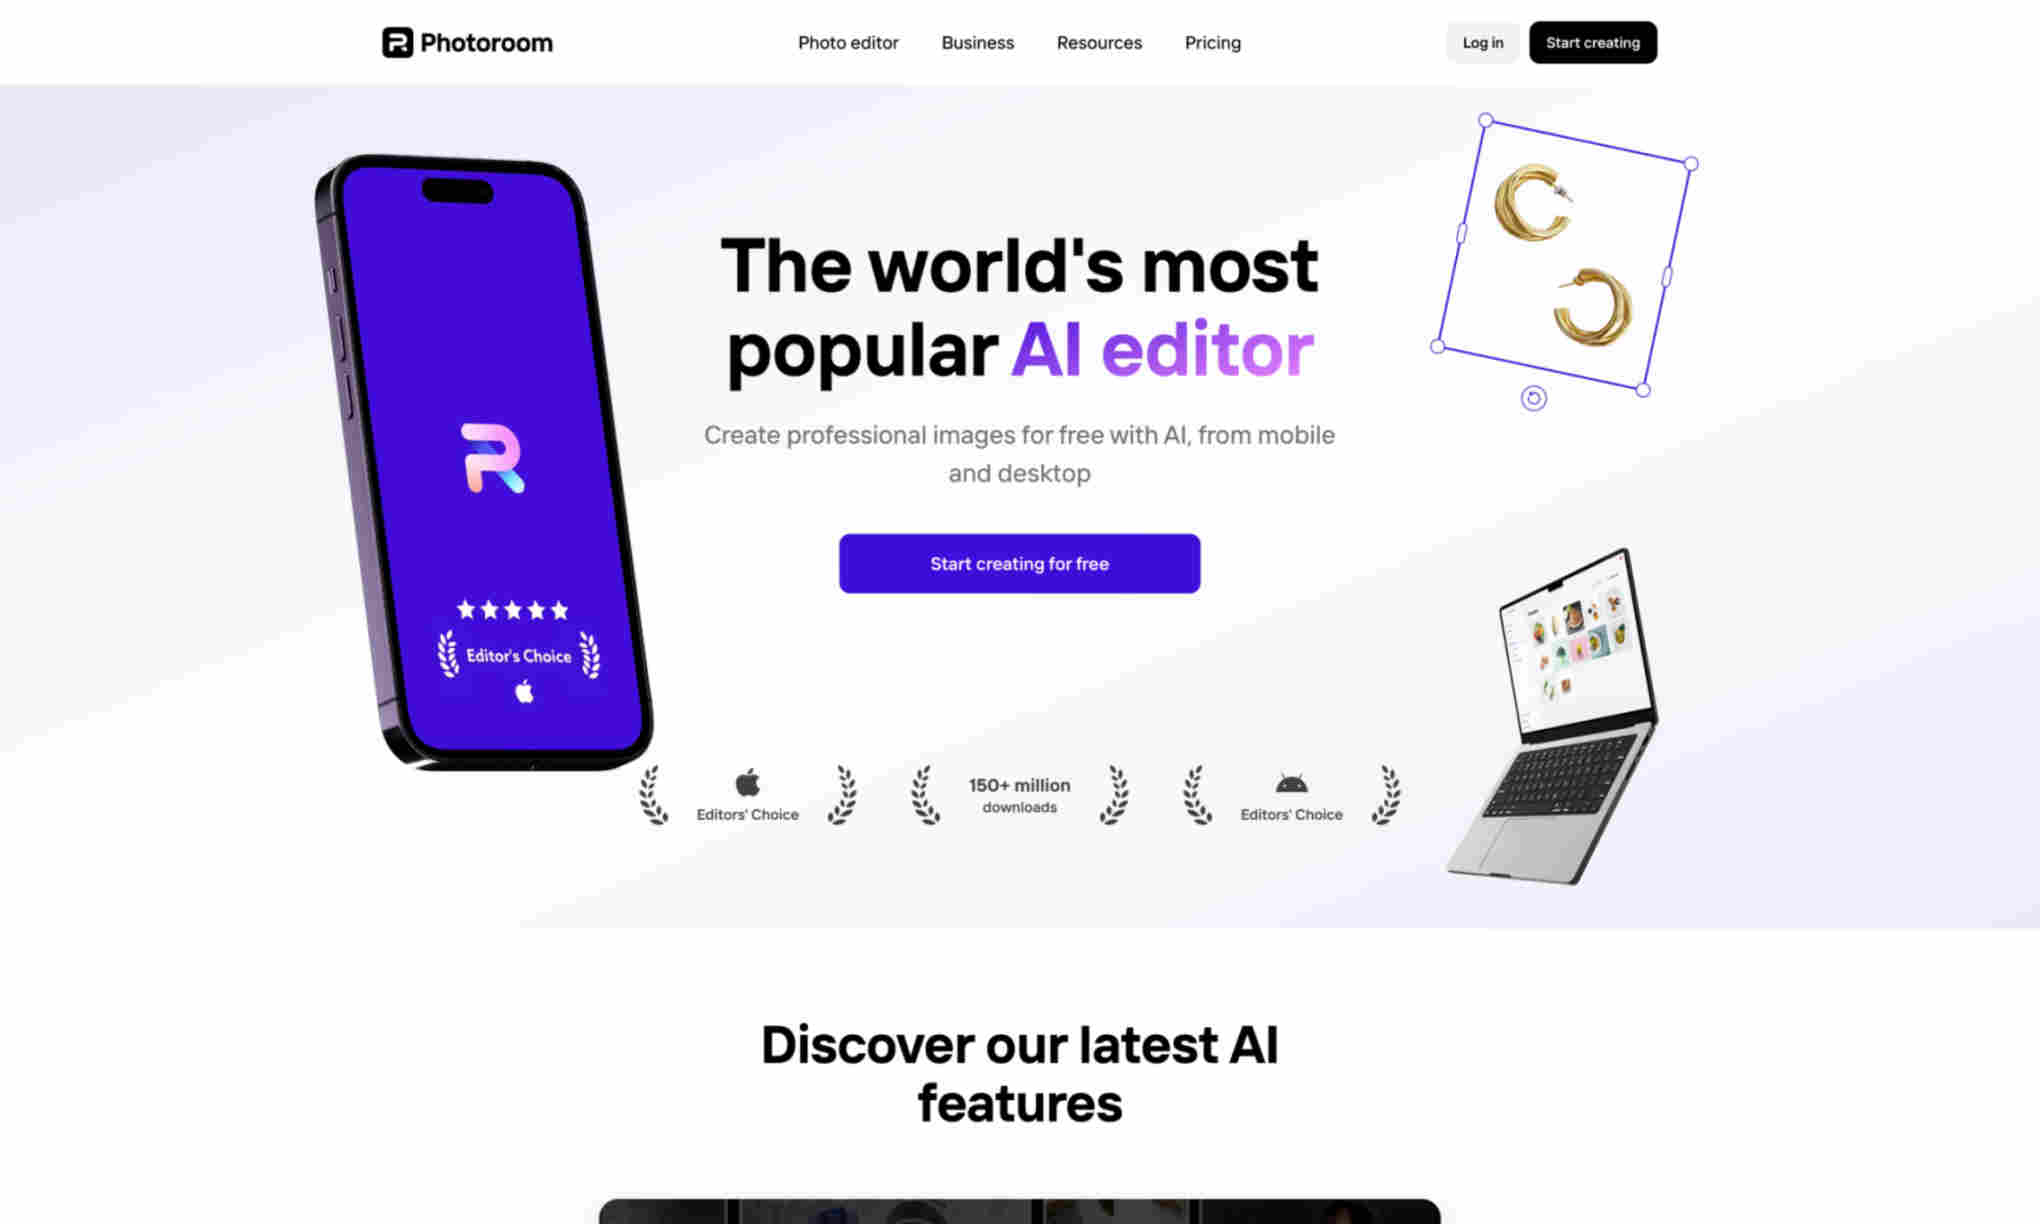Click the 150+ million downloads badge icon

point(1020,794)
